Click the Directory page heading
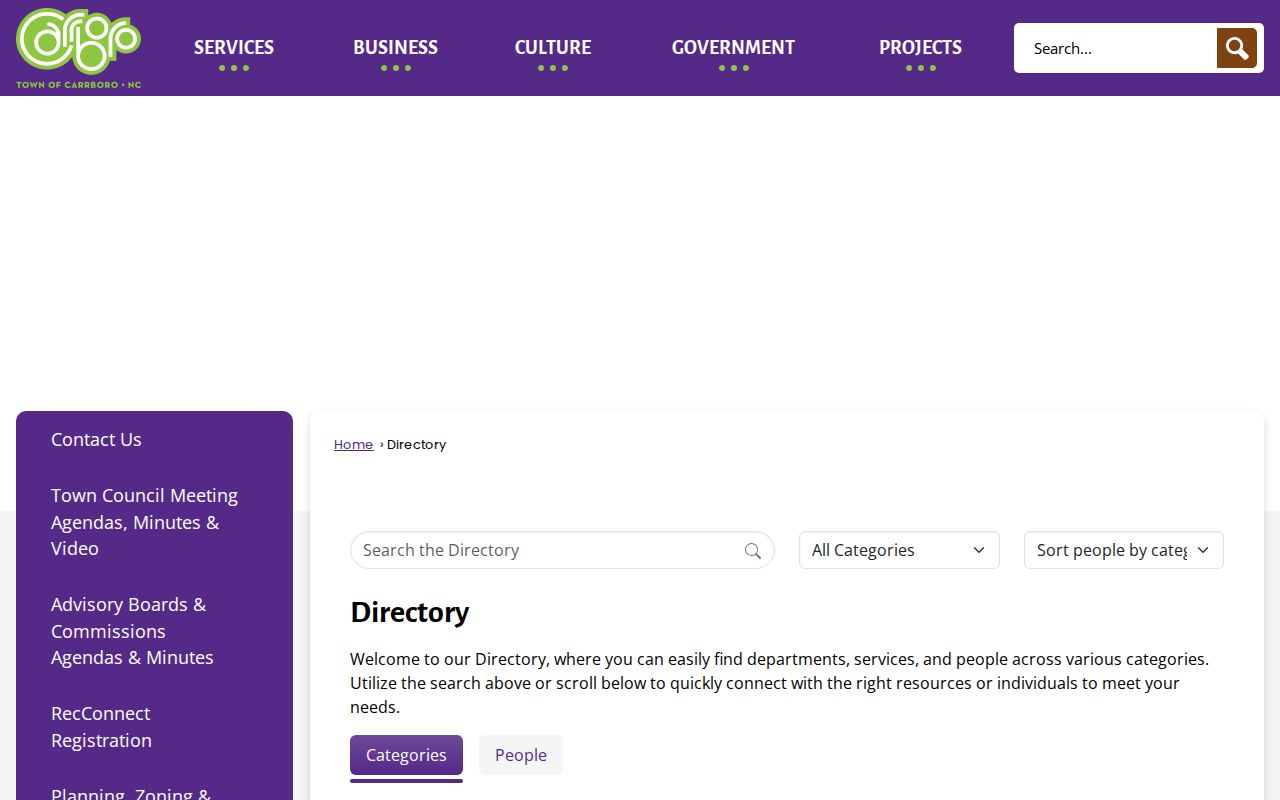Viewport: 1280px width, 800px height. click(x=410, y=612)
